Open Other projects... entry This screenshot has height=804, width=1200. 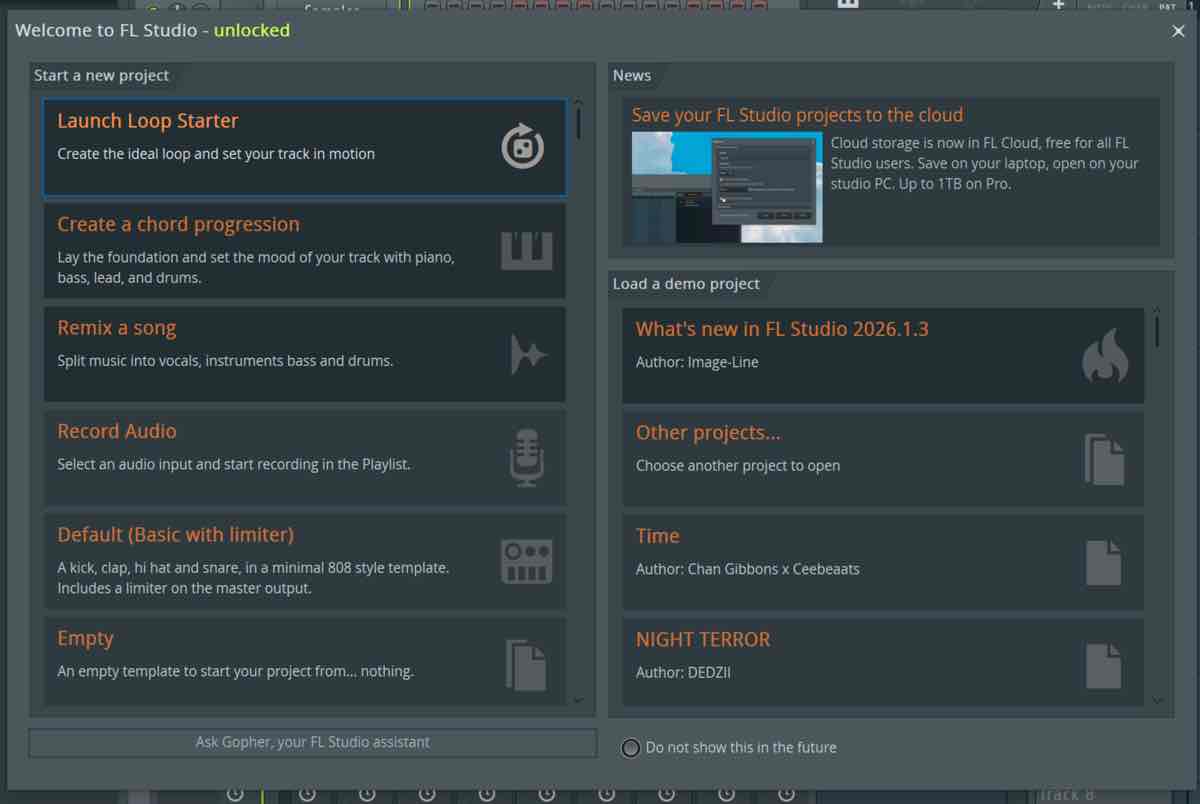(883, 459)
